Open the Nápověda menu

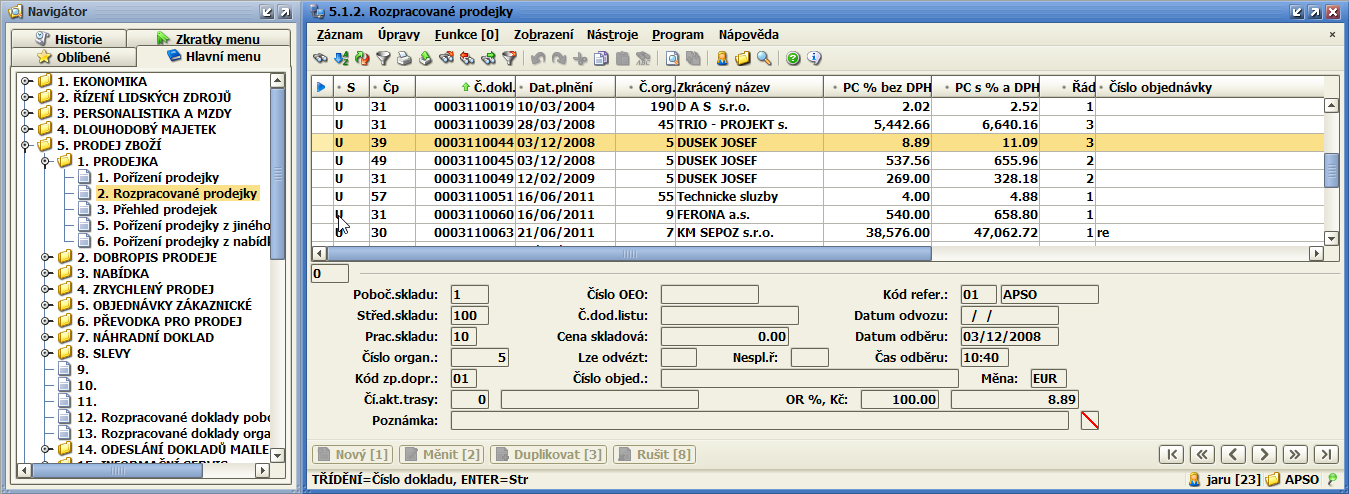748,34
